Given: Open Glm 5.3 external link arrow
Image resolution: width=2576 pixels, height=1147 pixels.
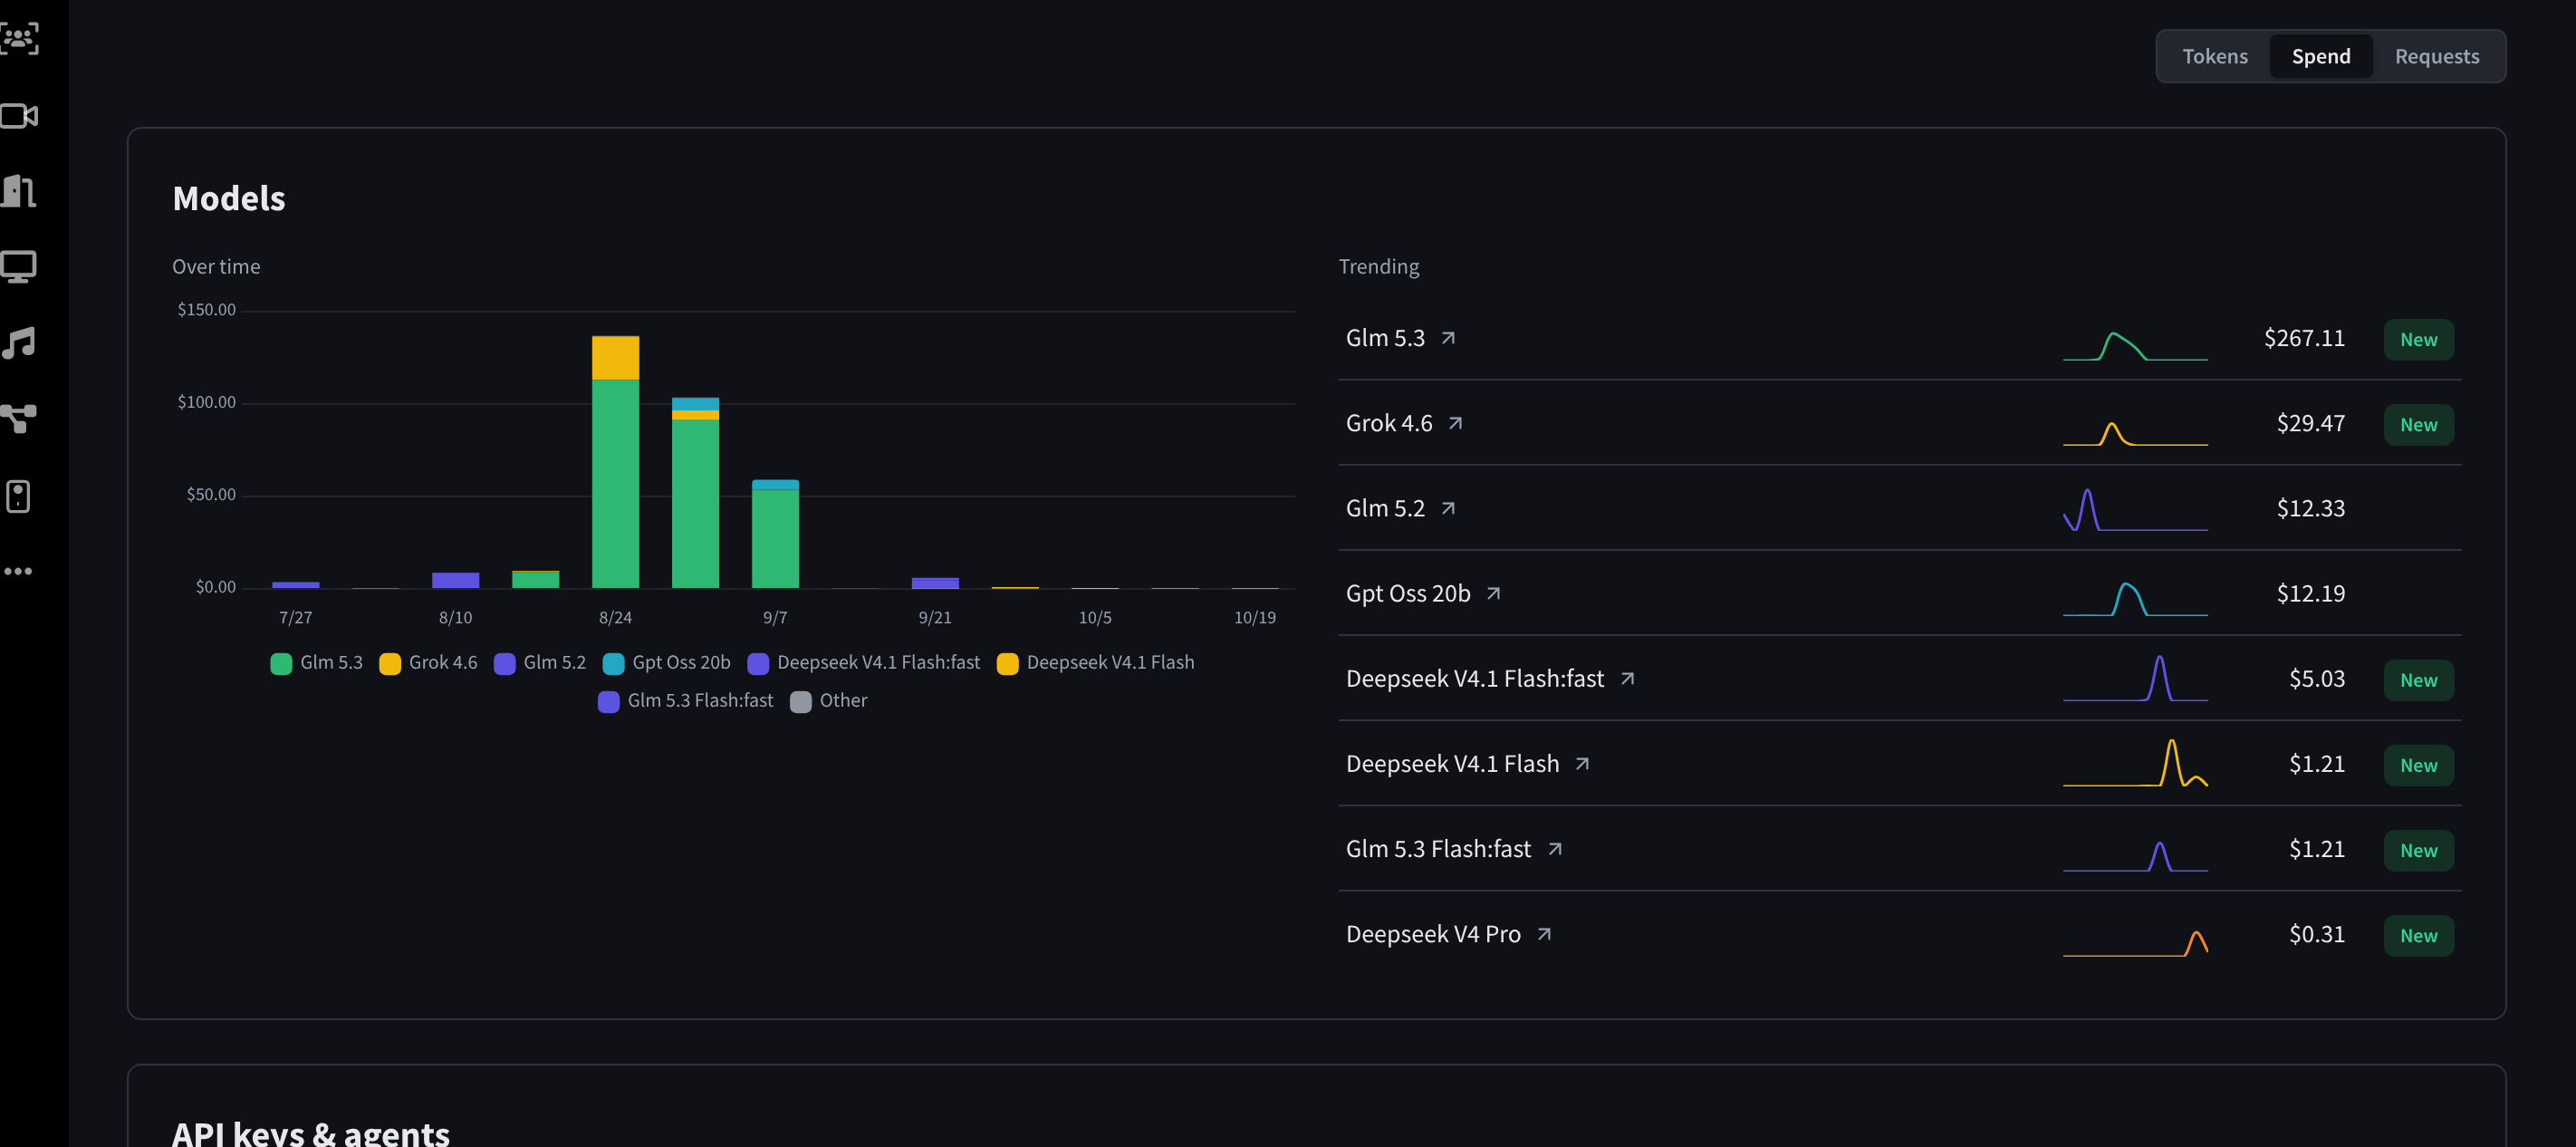Looking at the screenshot, I should (1448, 338).
